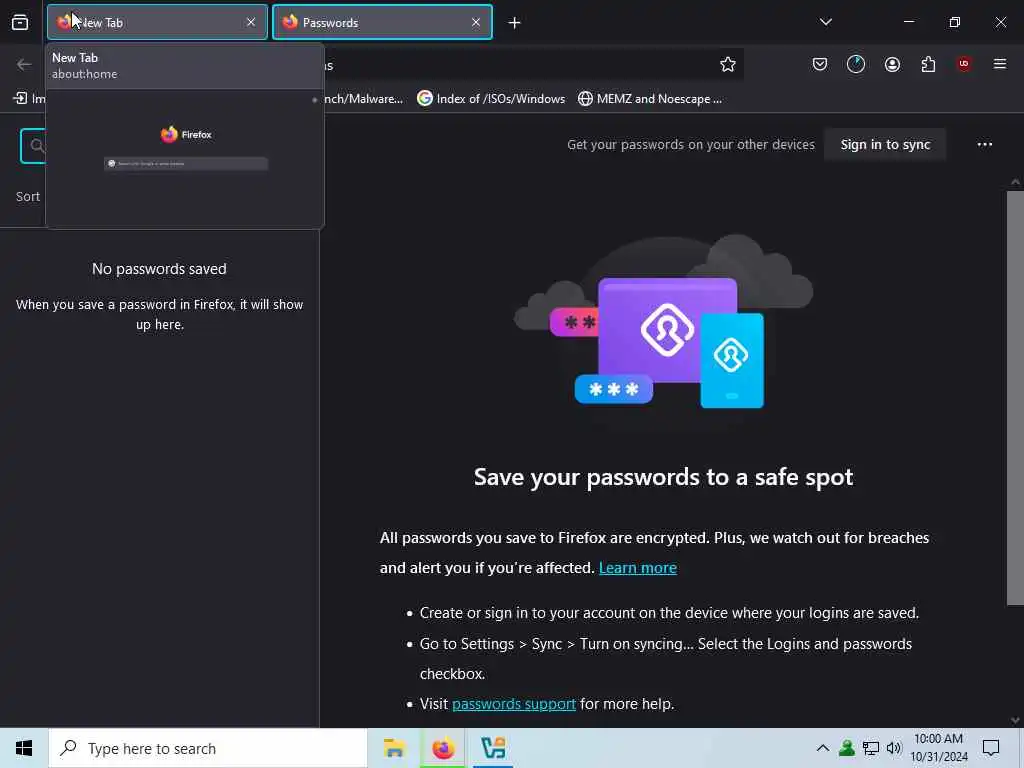Screen dimensions: 1024x768
Task: Open a new tab with the plus button
Action: [515, 23]
